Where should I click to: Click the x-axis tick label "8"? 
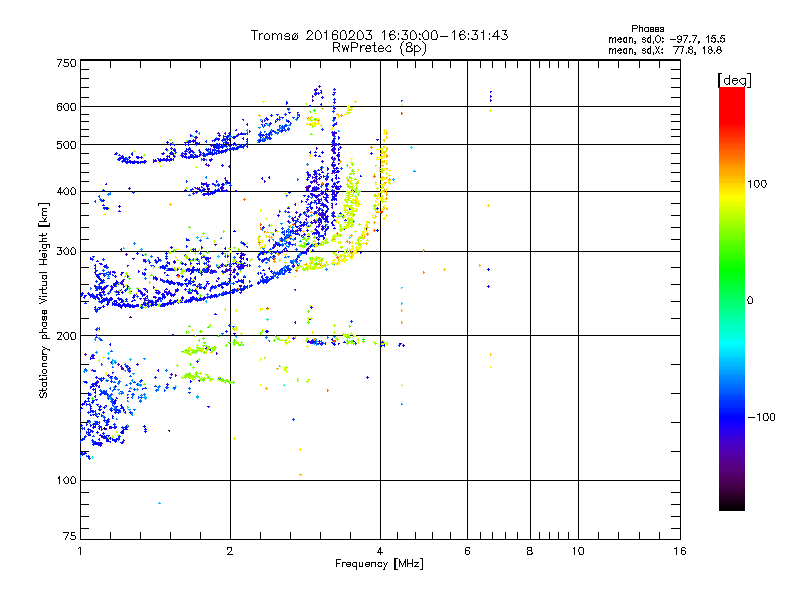click(530, 551)
